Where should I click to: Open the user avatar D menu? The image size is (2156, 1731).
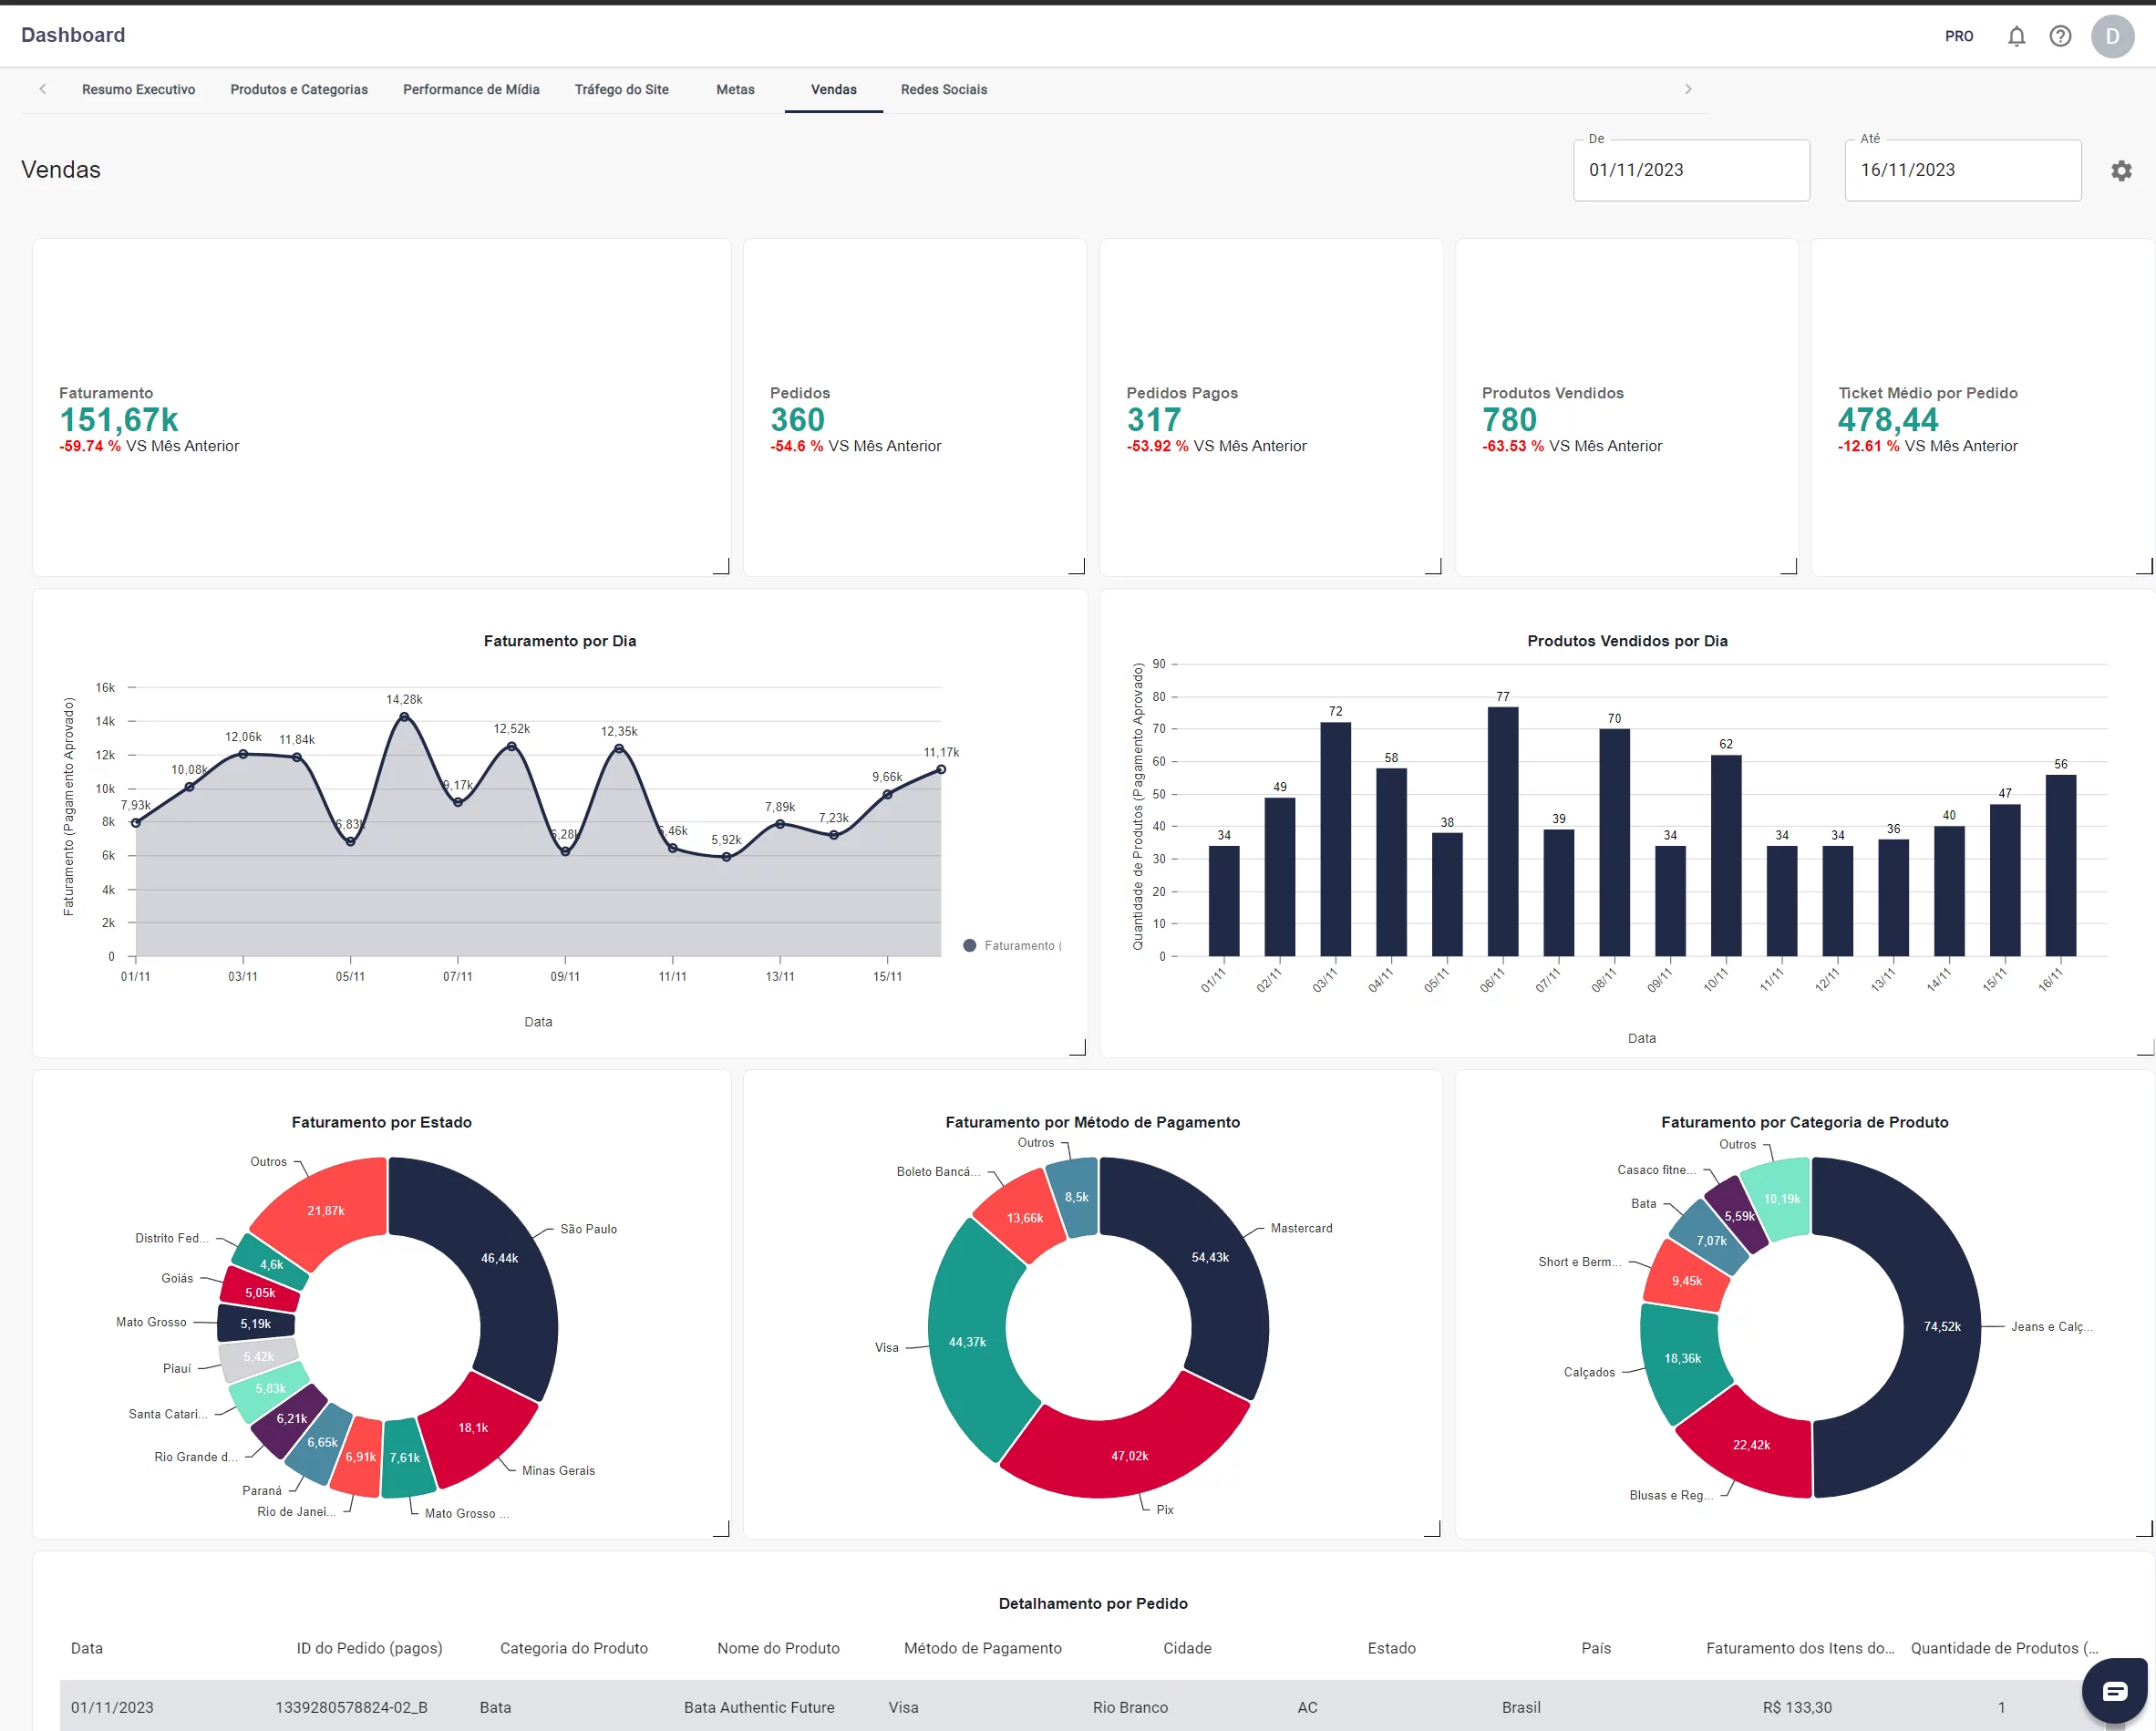2112,36
